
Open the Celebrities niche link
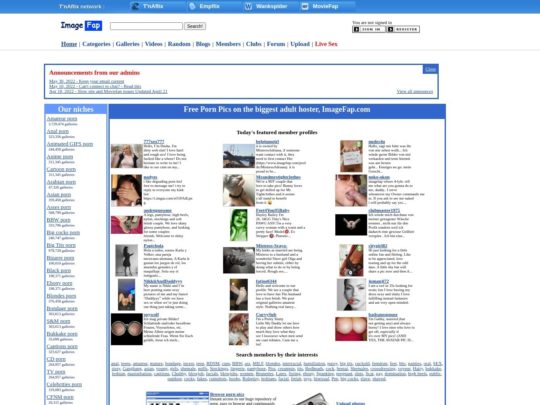point(64,384)
